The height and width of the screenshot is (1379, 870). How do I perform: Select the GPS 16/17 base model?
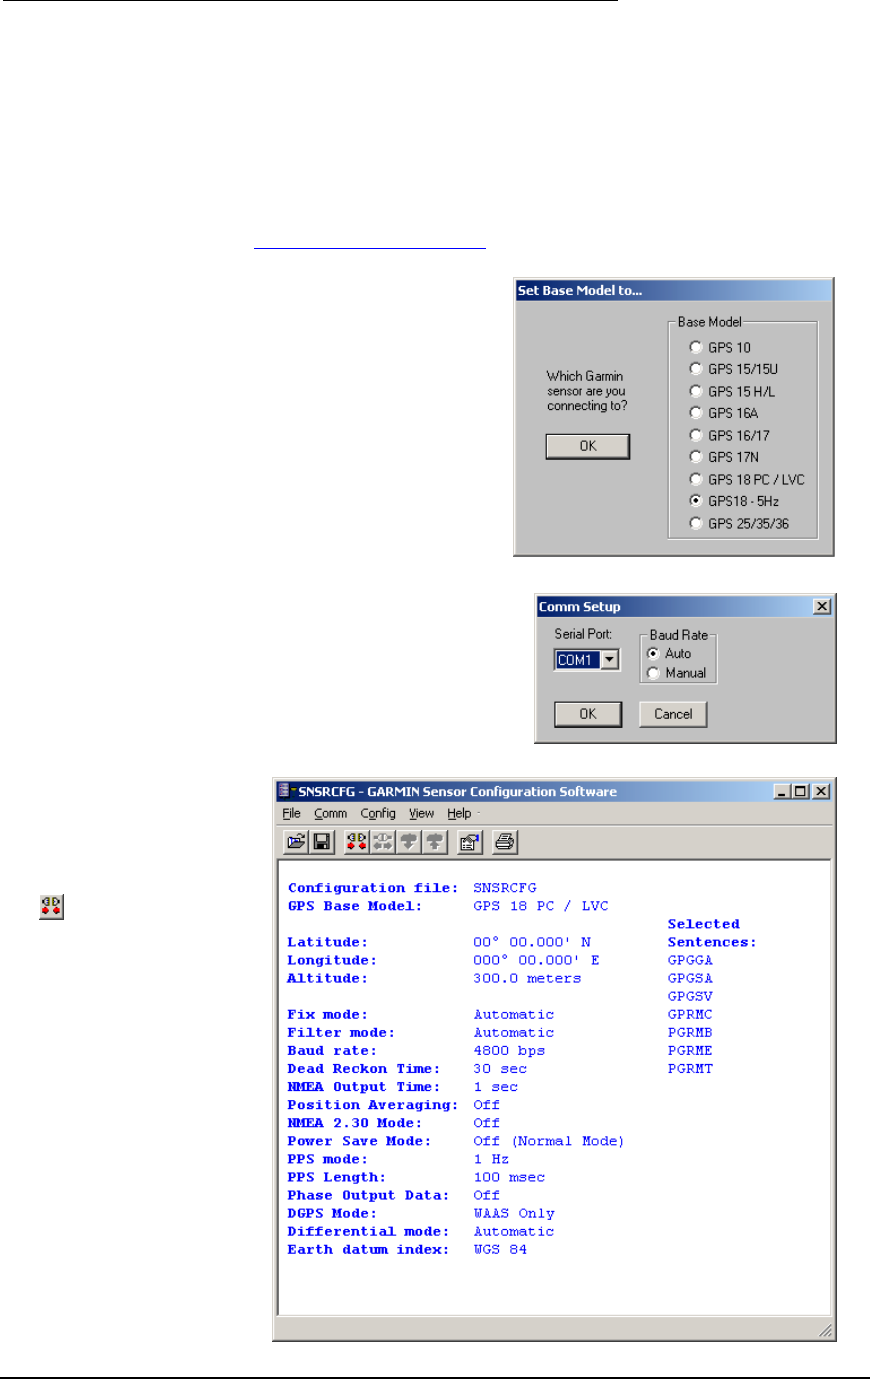click(696, 435)
